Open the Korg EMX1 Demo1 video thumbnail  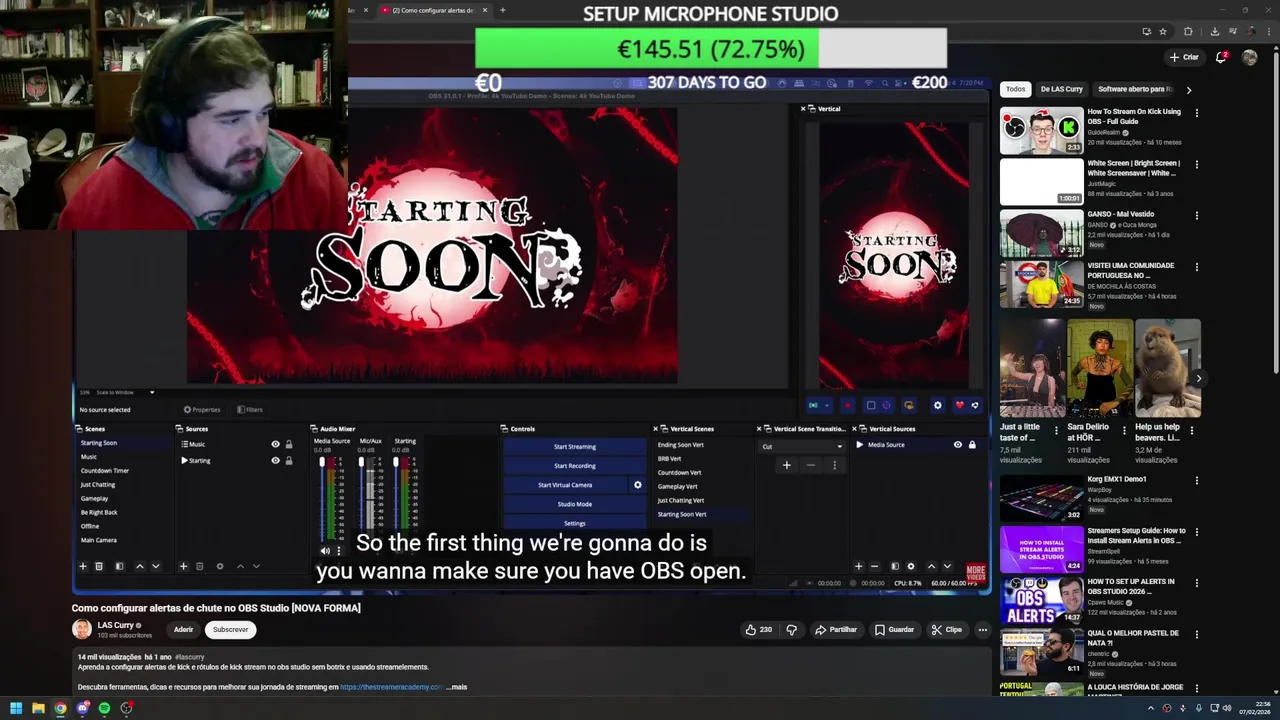[1042, 497]
